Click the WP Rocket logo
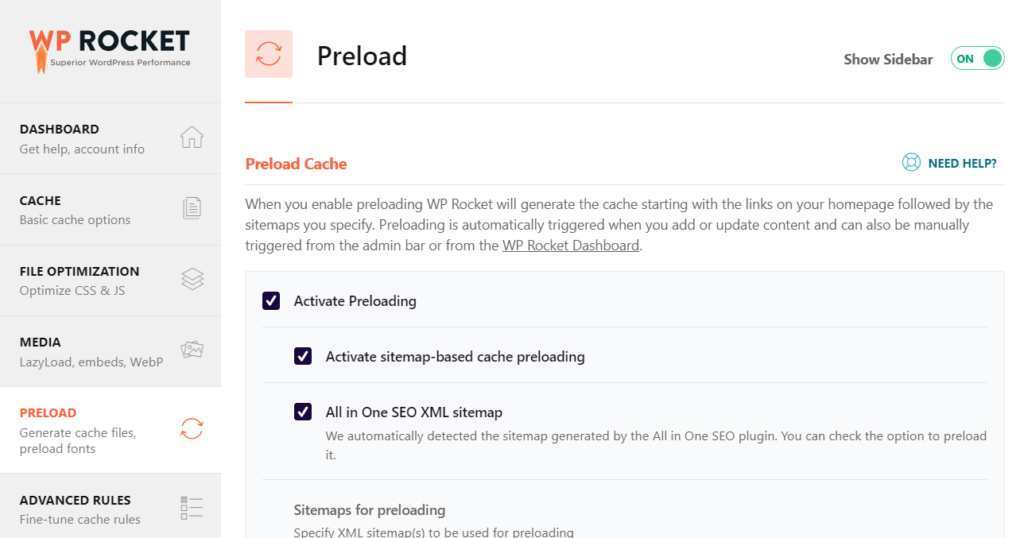 [x=110, y=50]
